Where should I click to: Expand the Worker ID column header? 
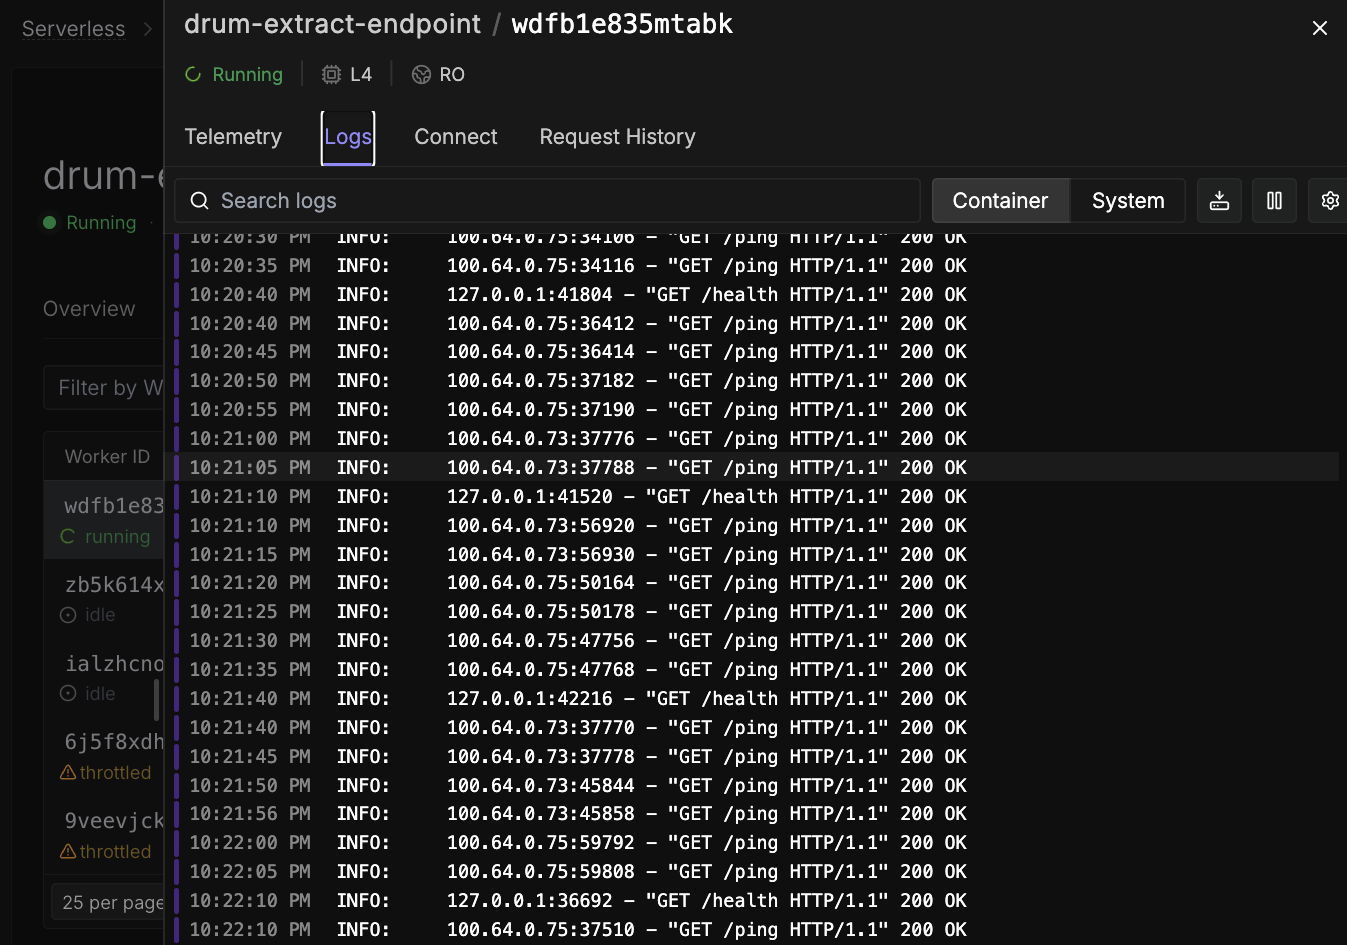[x=107, y=456]
